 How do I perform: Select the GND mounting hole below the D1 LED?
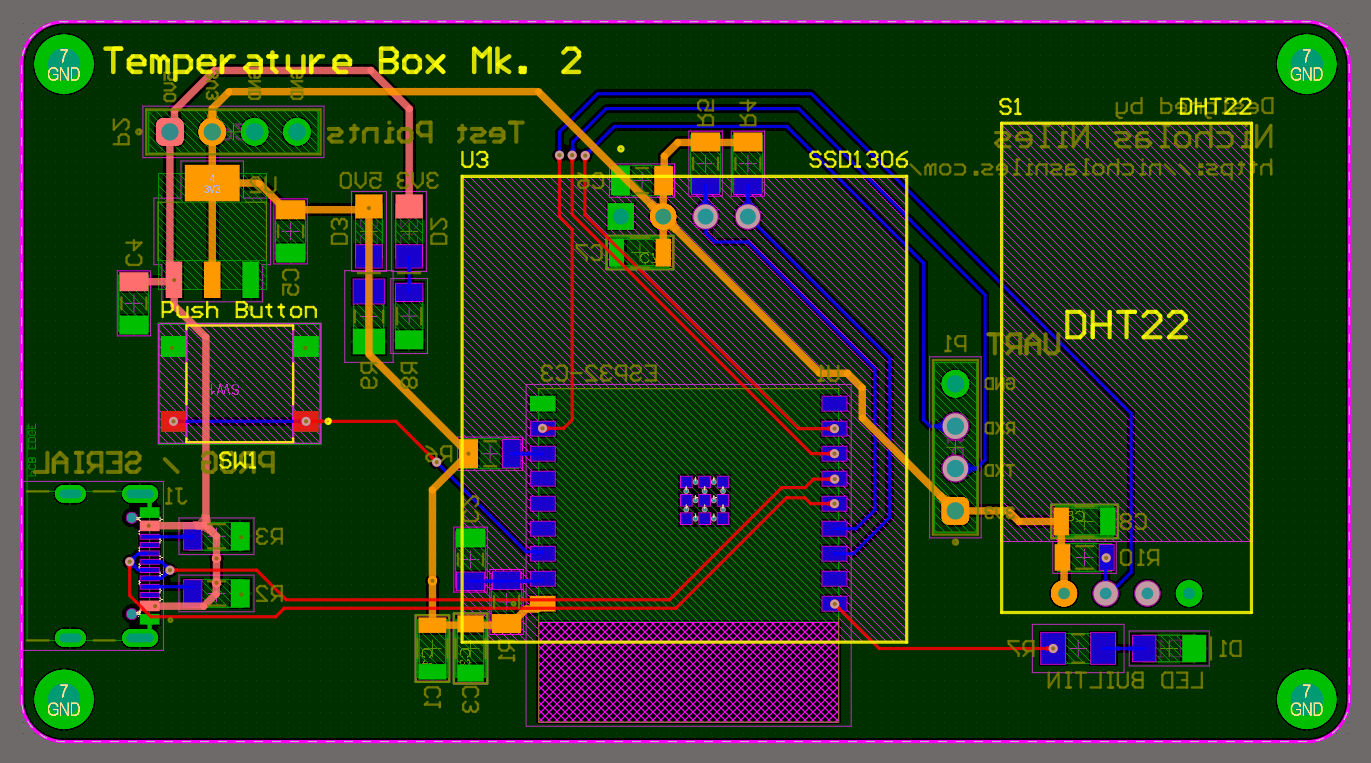point(1306,700)
